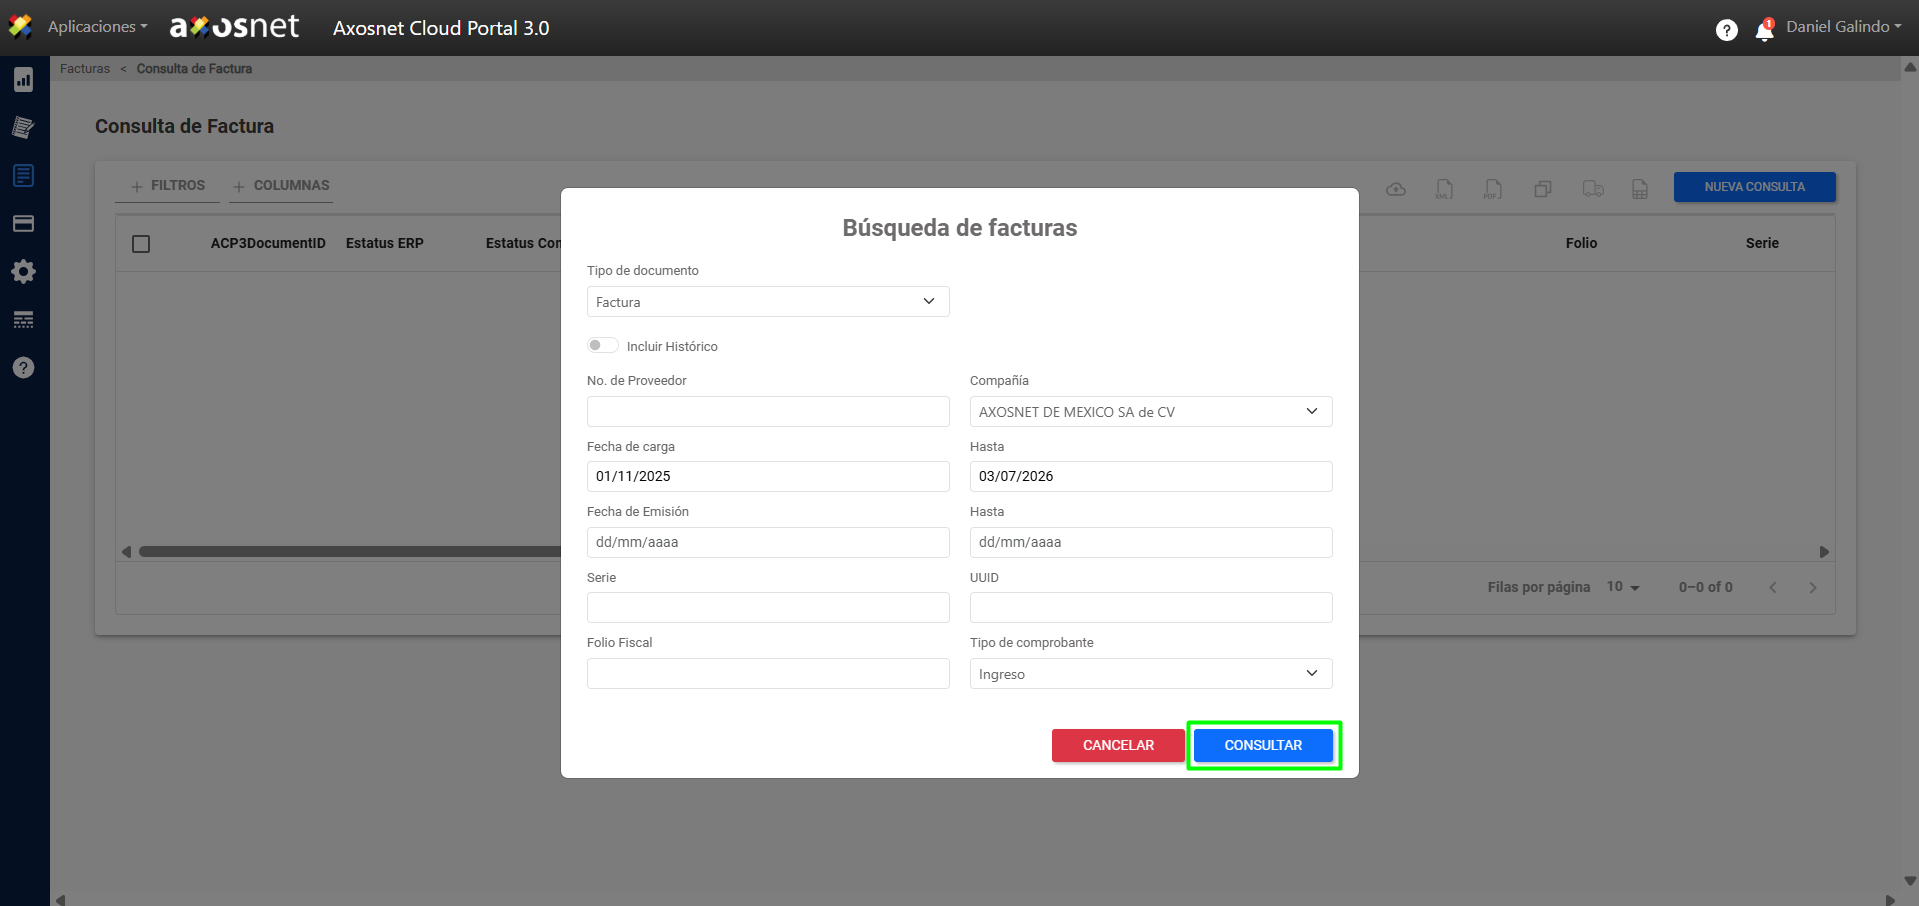Open the Columnas panel

coord(281,186)
